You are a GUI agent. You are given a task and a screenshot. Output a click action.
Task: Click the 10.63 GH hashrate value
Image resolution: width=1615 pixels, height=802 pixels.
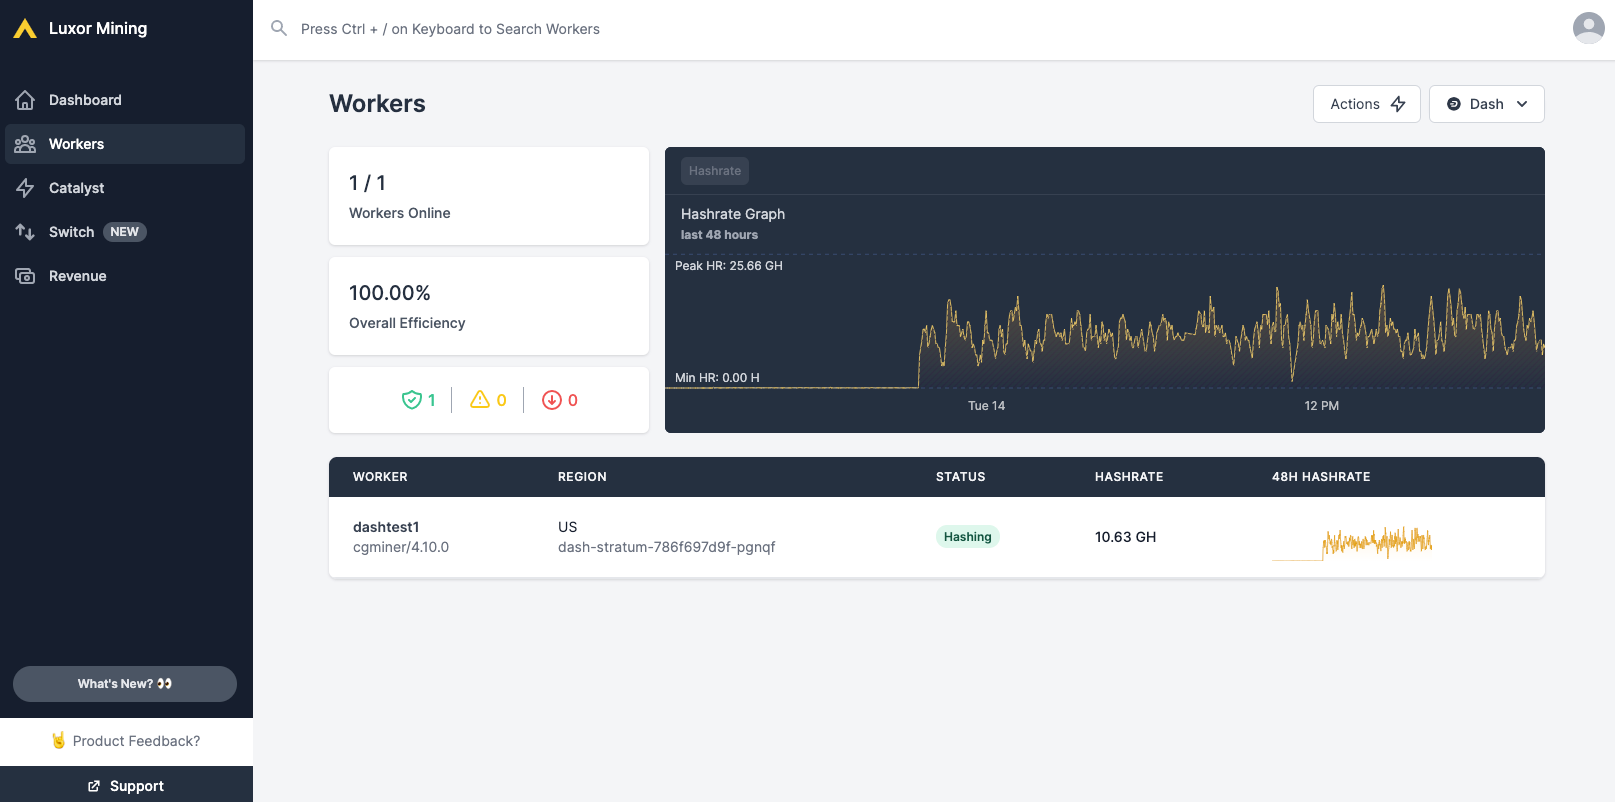(1125, 537)
